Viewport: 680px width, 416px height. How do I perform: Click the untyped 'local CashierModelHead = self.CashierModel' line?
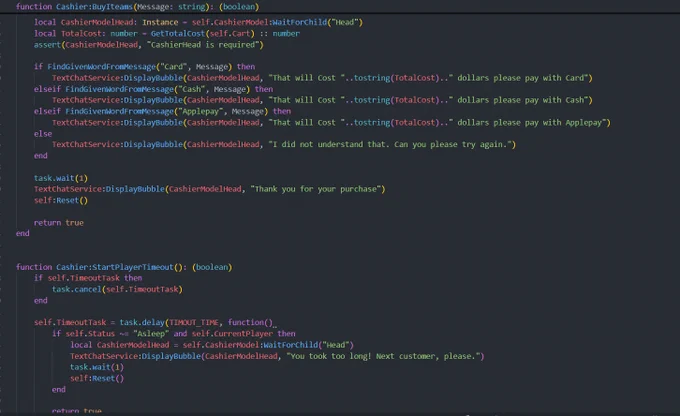212,345
